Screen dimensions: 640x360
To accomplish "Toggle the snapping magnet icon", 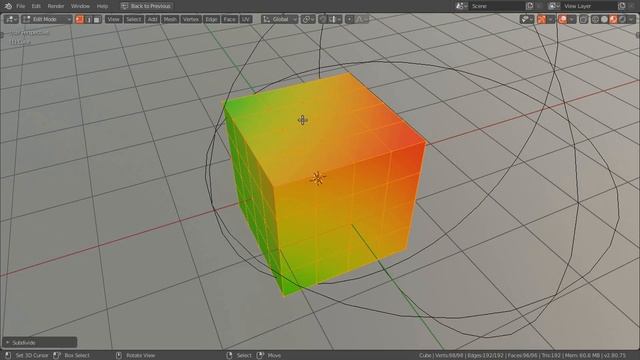I will click(323, 19).
